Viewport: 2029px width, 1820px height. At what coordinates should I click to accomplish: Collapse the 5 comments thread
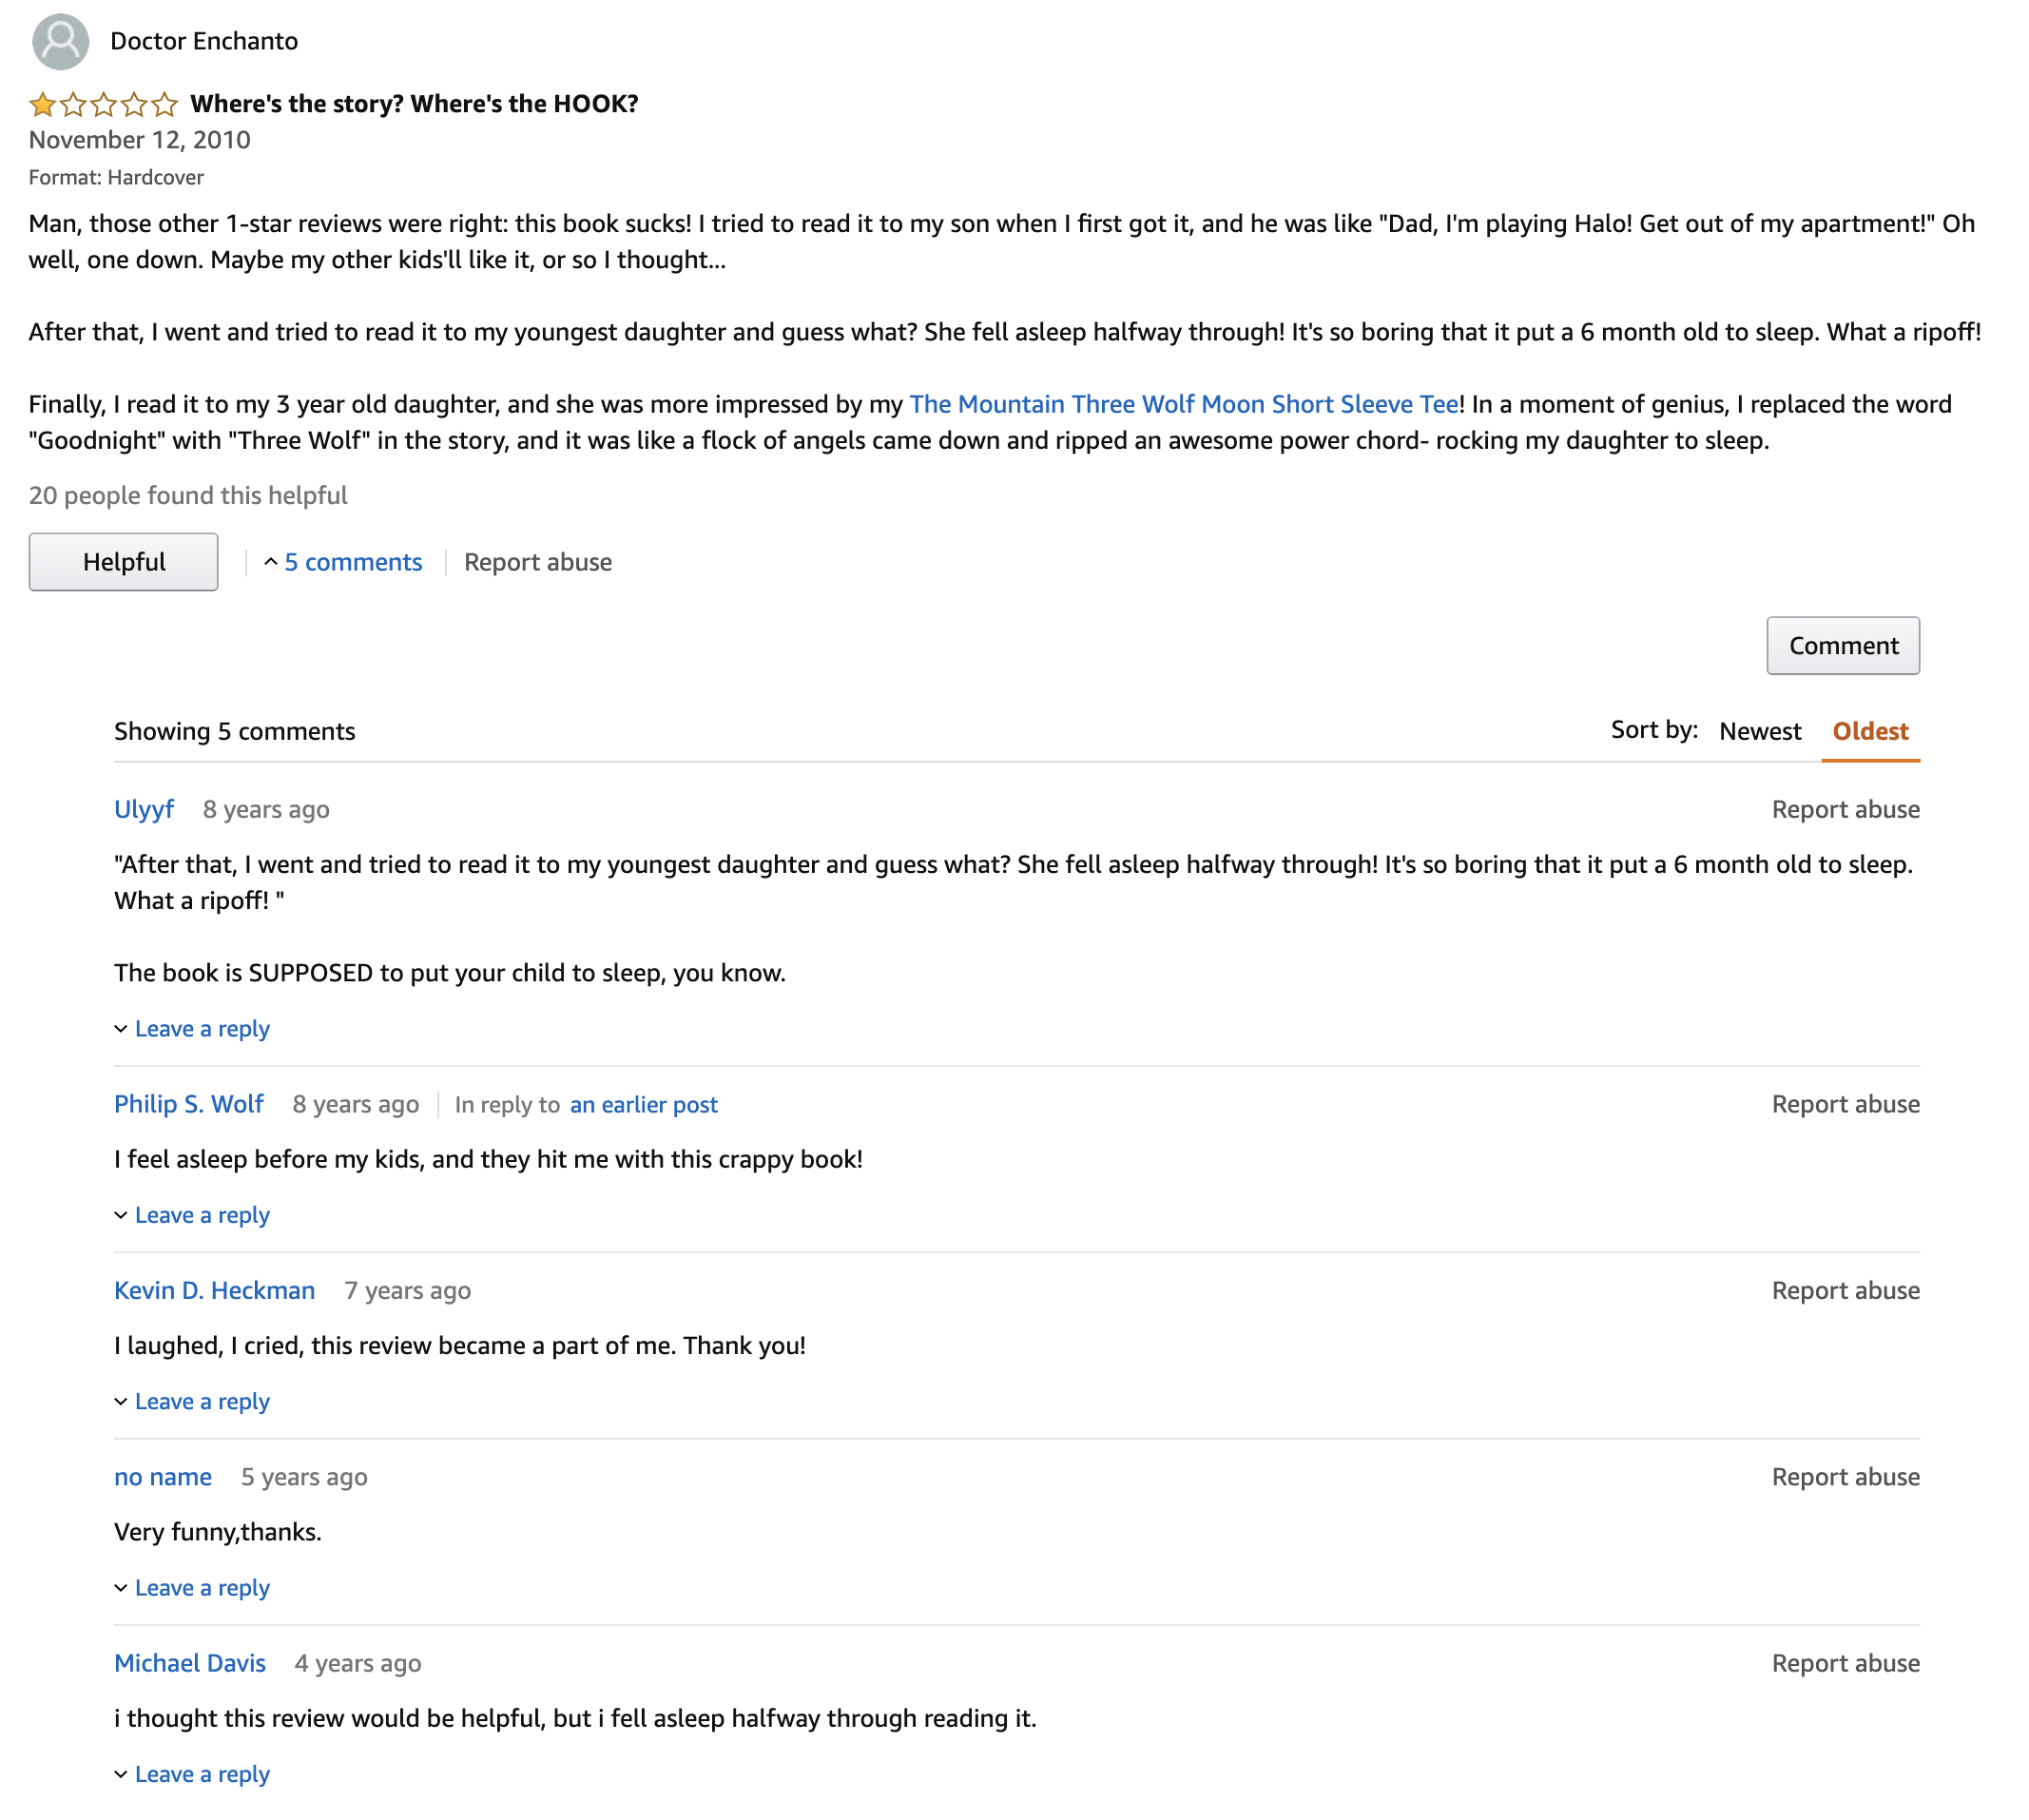[x=343, y=562]
